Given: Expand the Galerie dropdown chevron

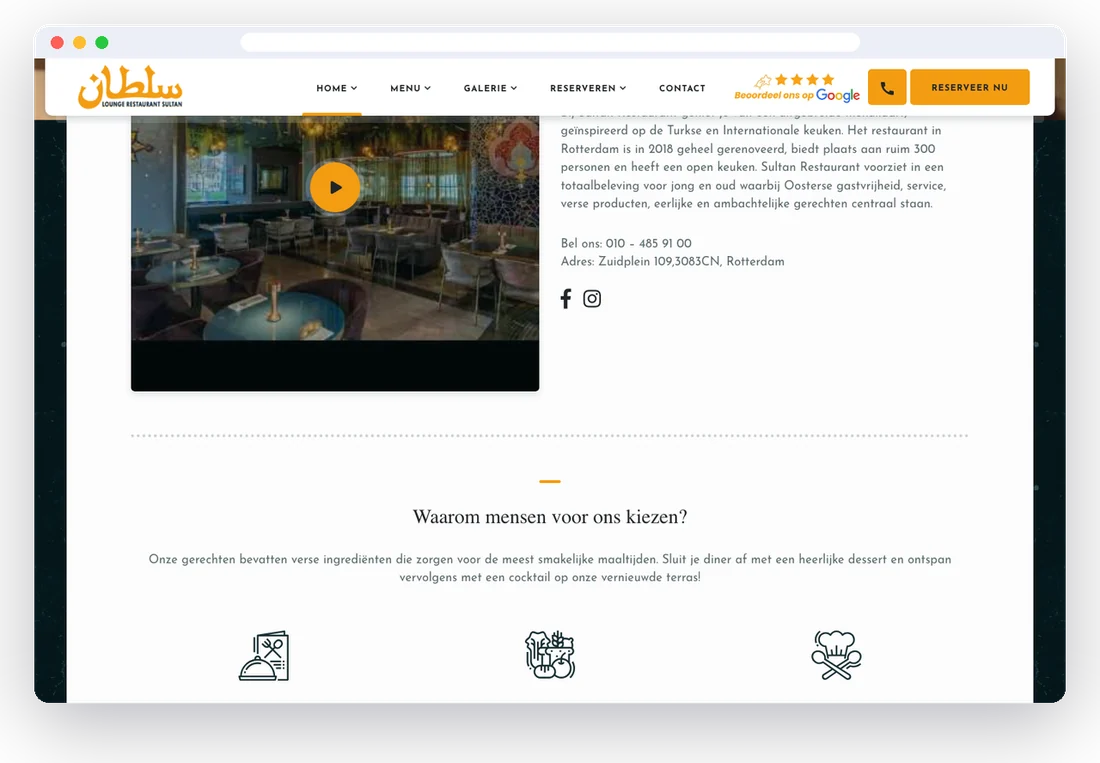Looking at the screenshot, I should (514, 88).
